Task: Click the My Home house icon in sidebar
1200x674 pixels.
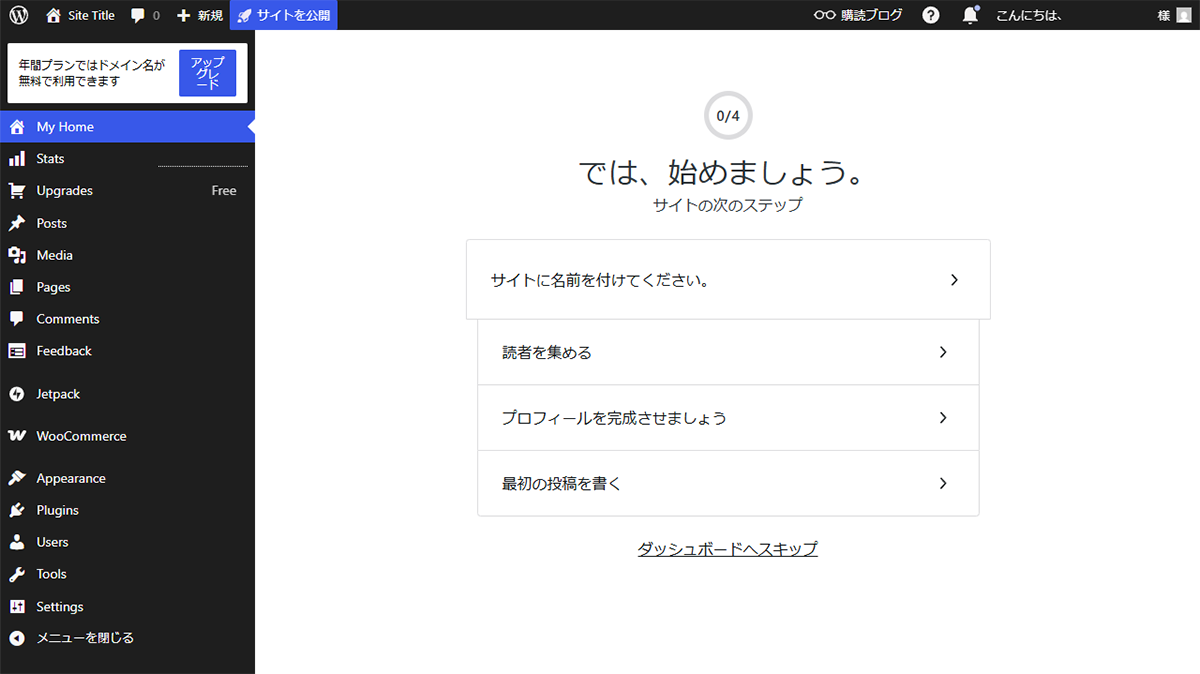Action: pyautogui.click(x=17, y=127)
